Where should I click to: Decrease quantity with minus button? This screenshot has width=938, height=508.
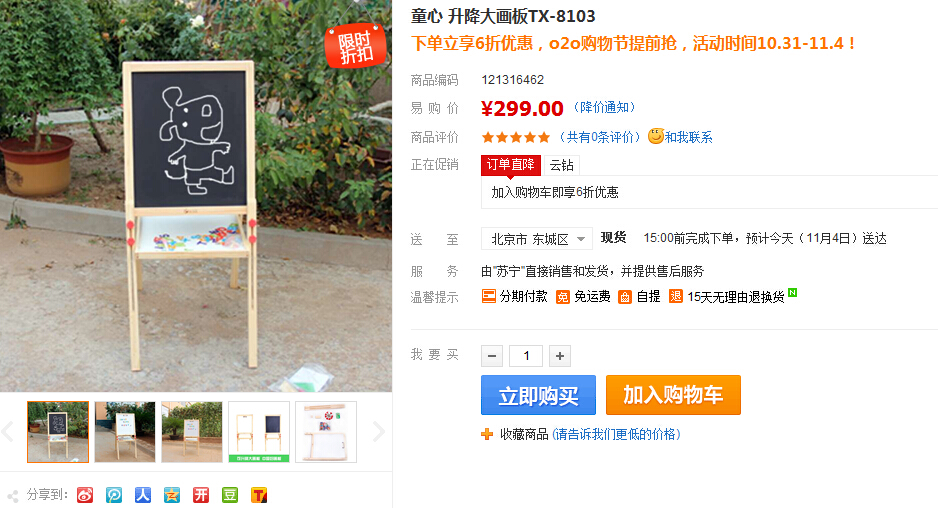(492, 356)
